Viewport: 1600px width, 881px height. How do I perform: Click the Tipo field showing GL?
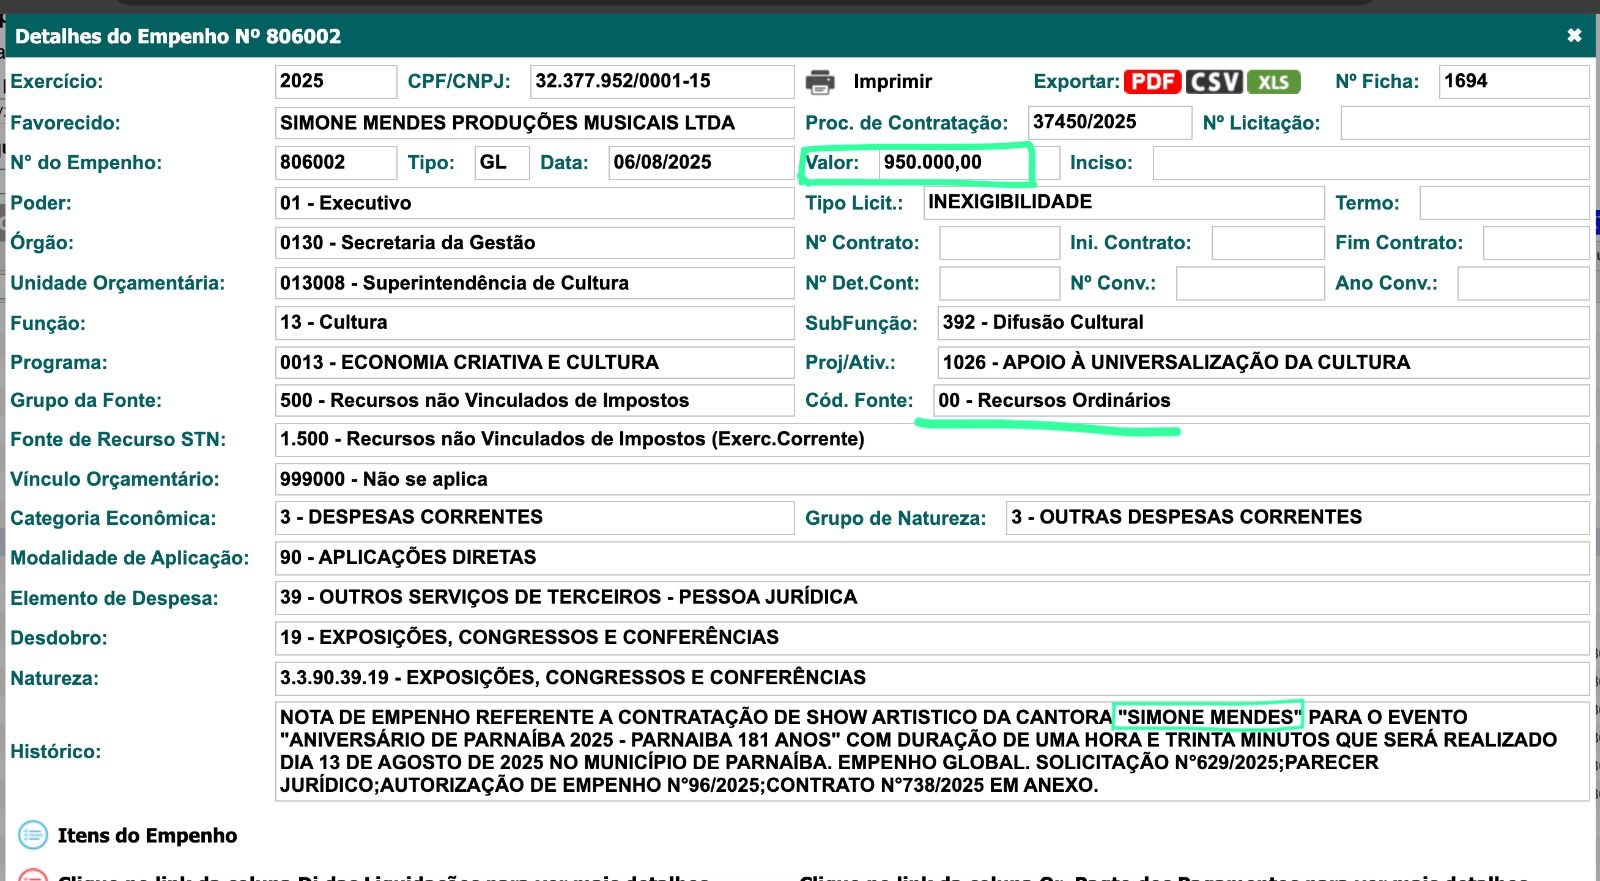502,163
